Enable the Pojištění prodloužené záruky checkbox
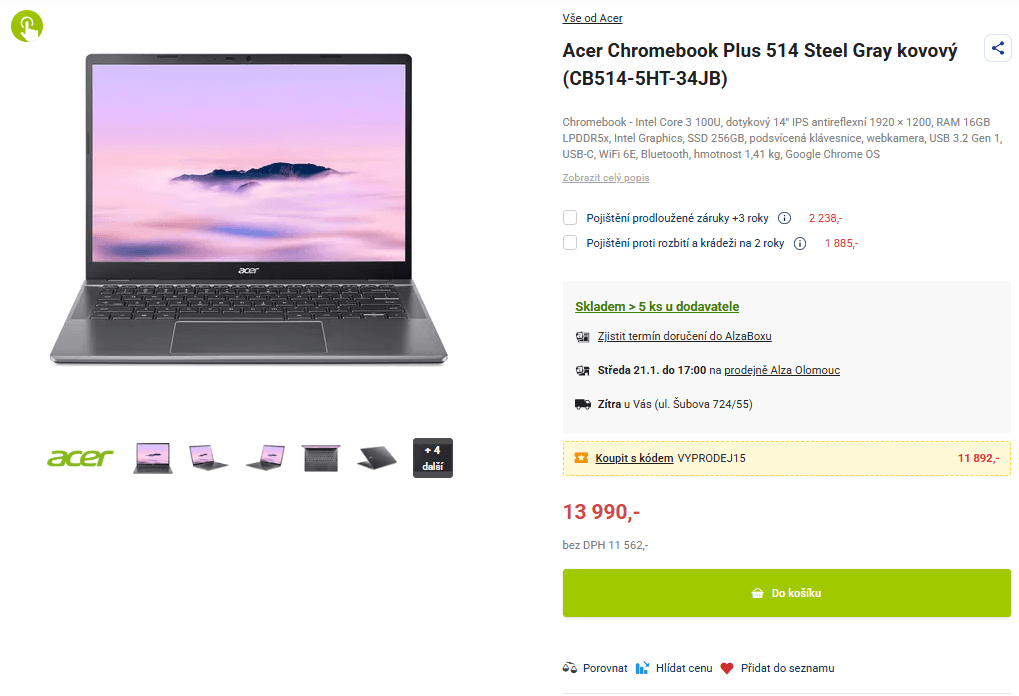This screenshot has width=1019, height=696. point(569,217)
